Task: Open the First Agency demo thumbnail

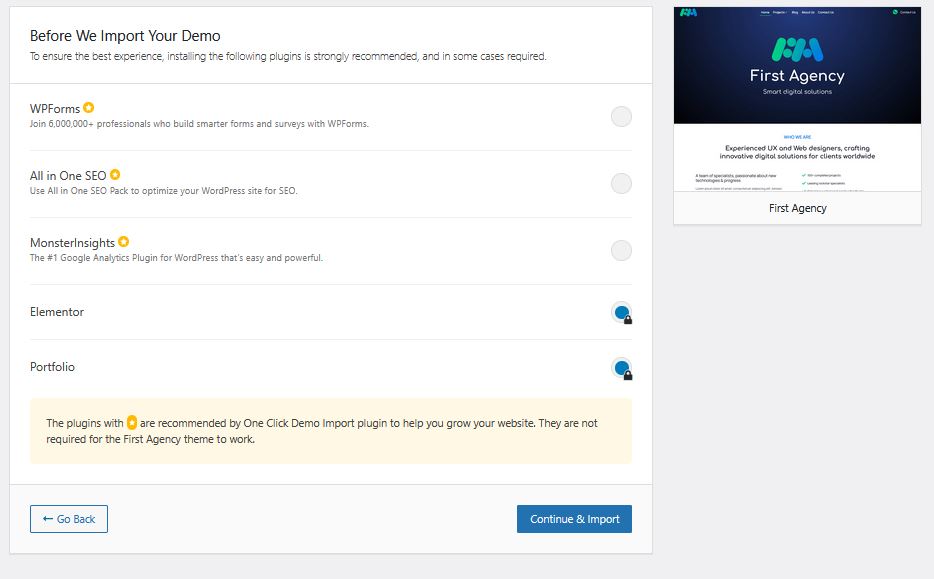Action: (797, 99)
